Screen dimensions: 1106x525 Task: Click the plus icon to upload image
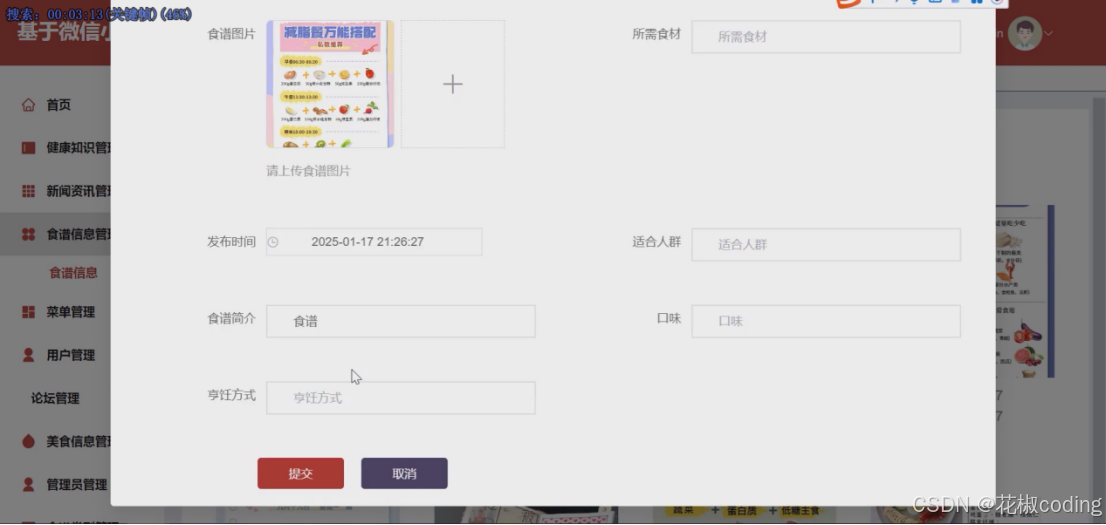coord(453,85)
